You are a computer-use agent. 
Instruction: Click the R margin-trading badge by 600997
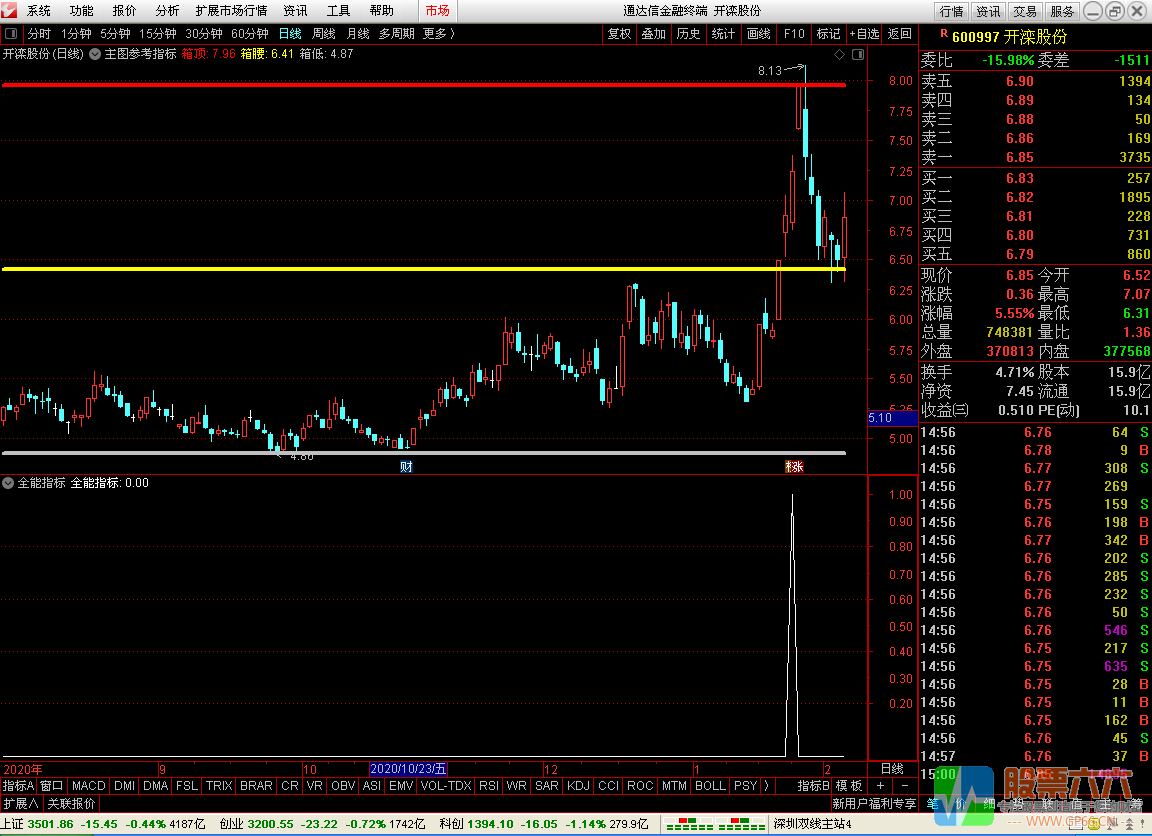pyautogui.click(x=943, y=34)
